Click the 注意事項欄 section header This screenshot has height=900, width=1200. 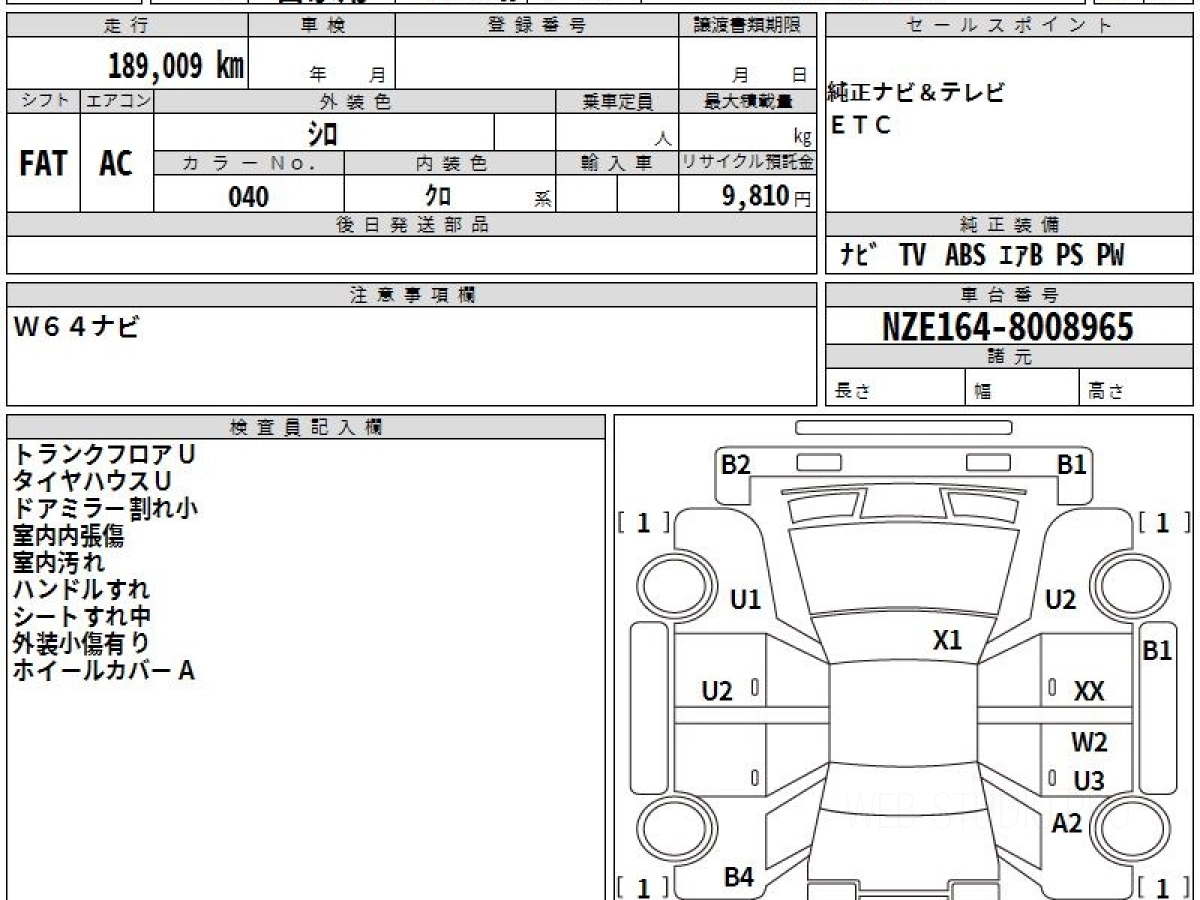pos(412,295)
